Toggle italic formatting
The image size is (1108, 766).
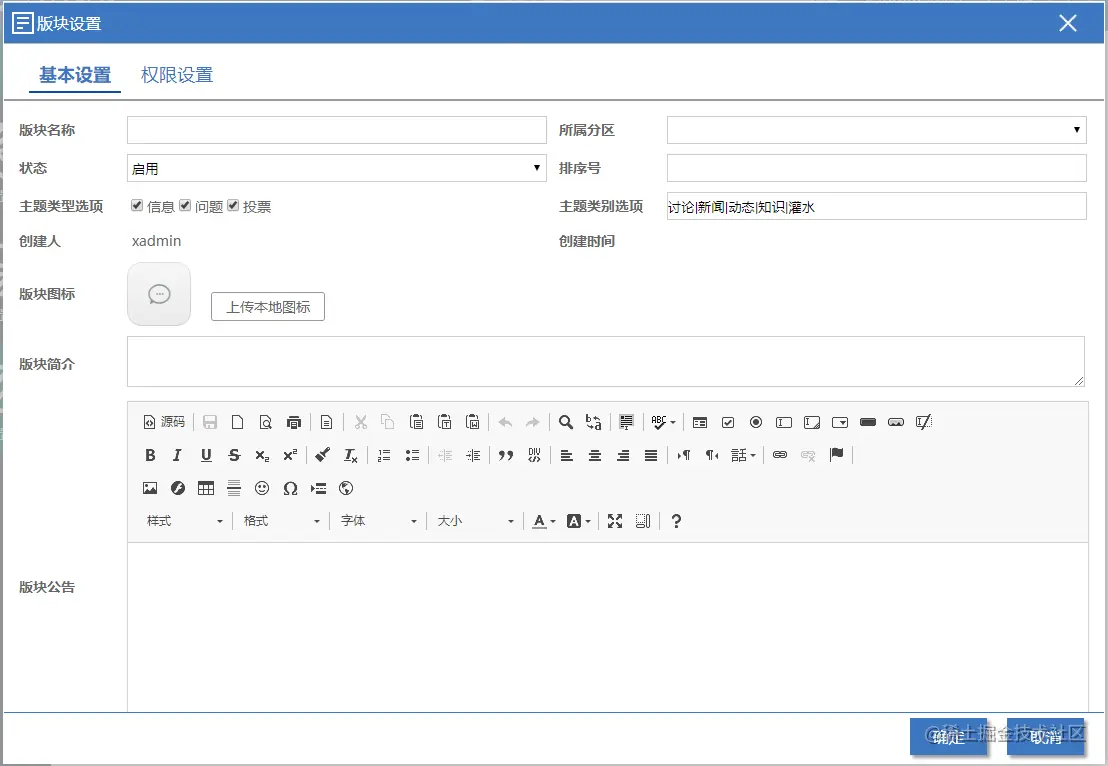click(177, 455)
